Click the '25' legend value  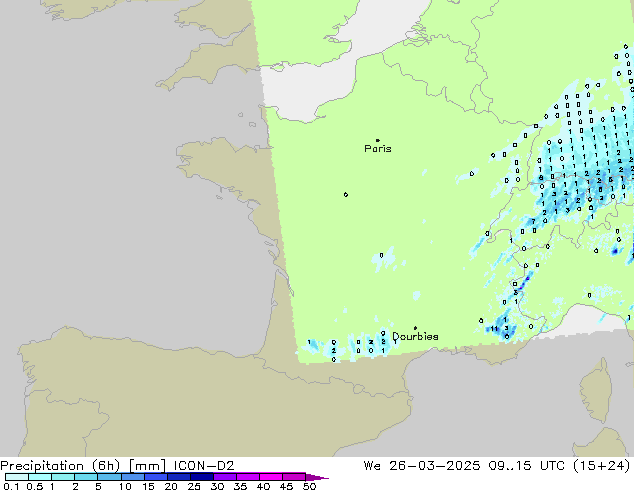point(194,486)
